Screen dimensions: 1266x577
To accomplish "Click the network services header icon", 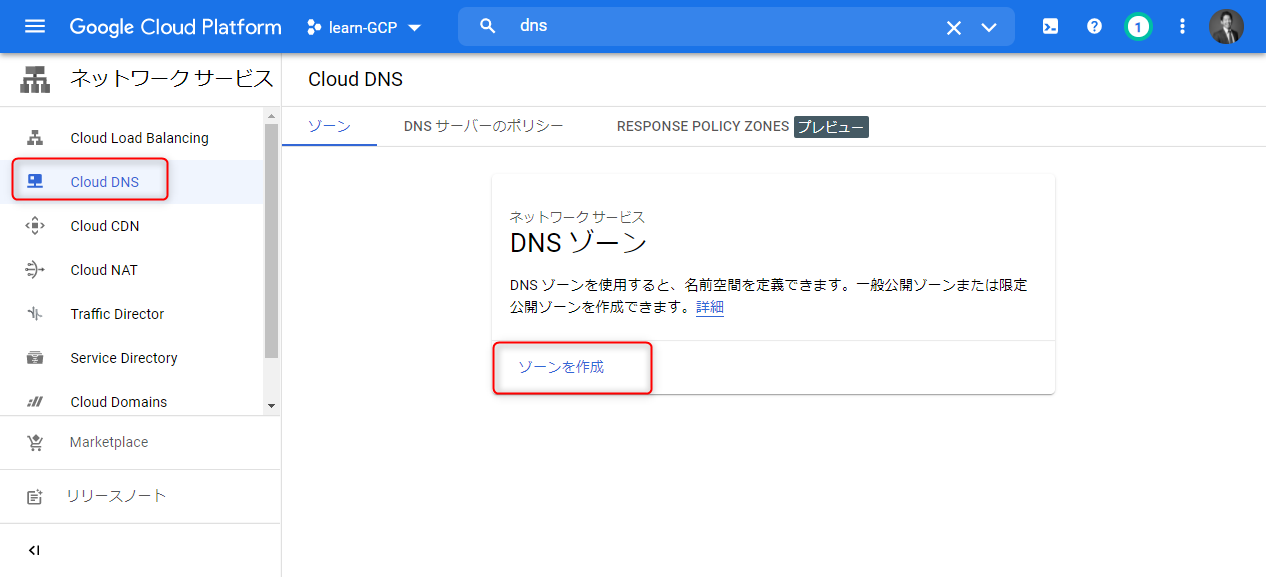I will tap(35, 80).
